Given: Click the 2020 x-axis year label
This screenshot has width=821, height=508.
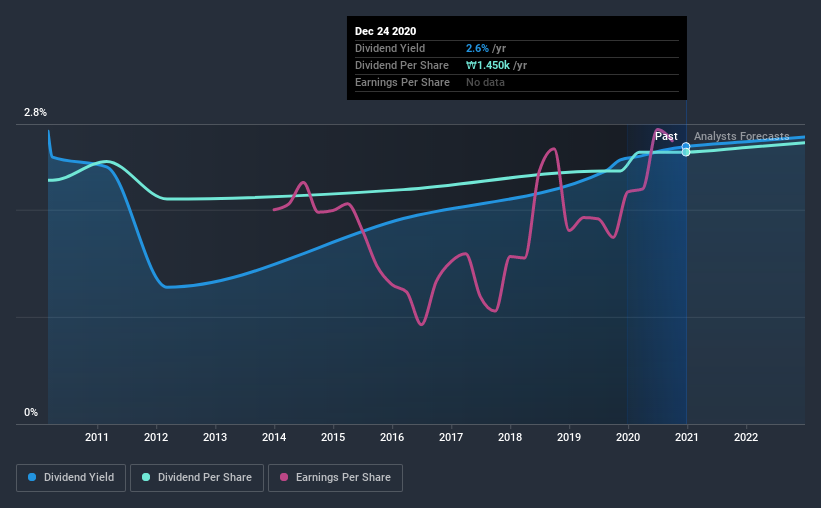Looking at the screenshot, I should [x=628, y=437].
